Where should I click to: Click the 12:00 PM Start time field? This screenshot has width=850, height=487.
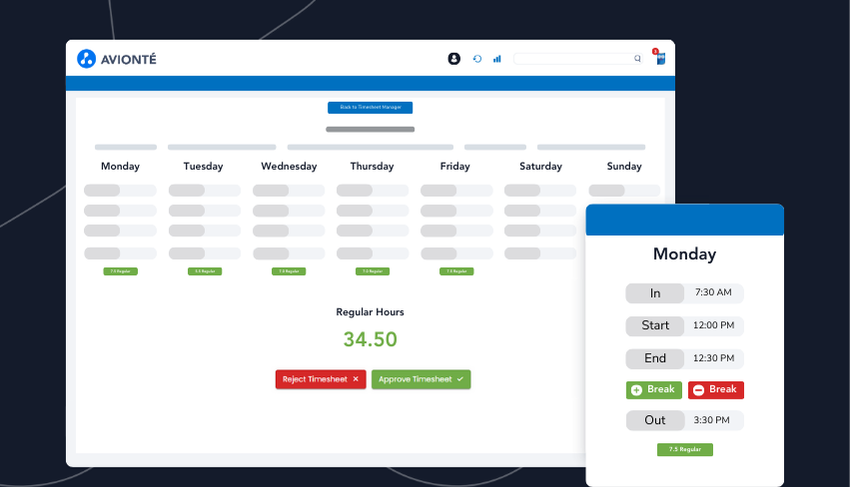click(712, 326)
